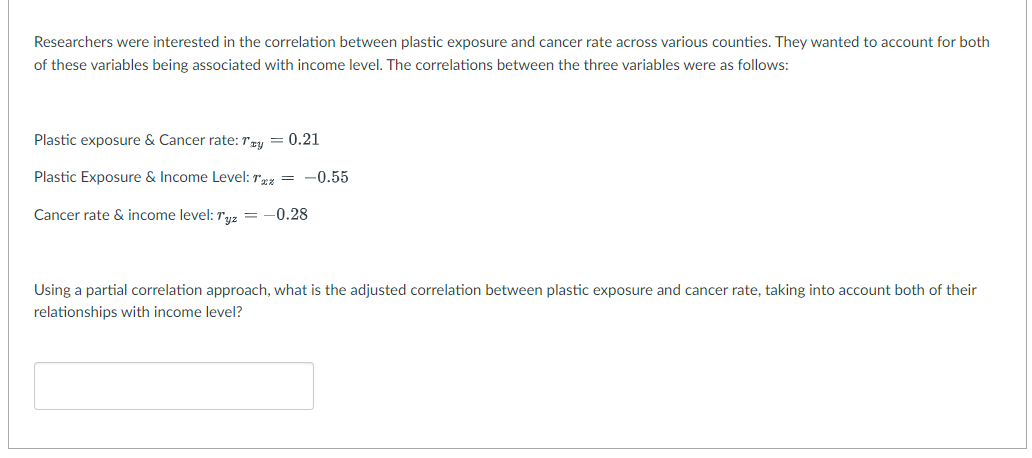This screenshot has width=1032, height=458.
Task: Click the empty answer input field
Action: coord(173,386)
